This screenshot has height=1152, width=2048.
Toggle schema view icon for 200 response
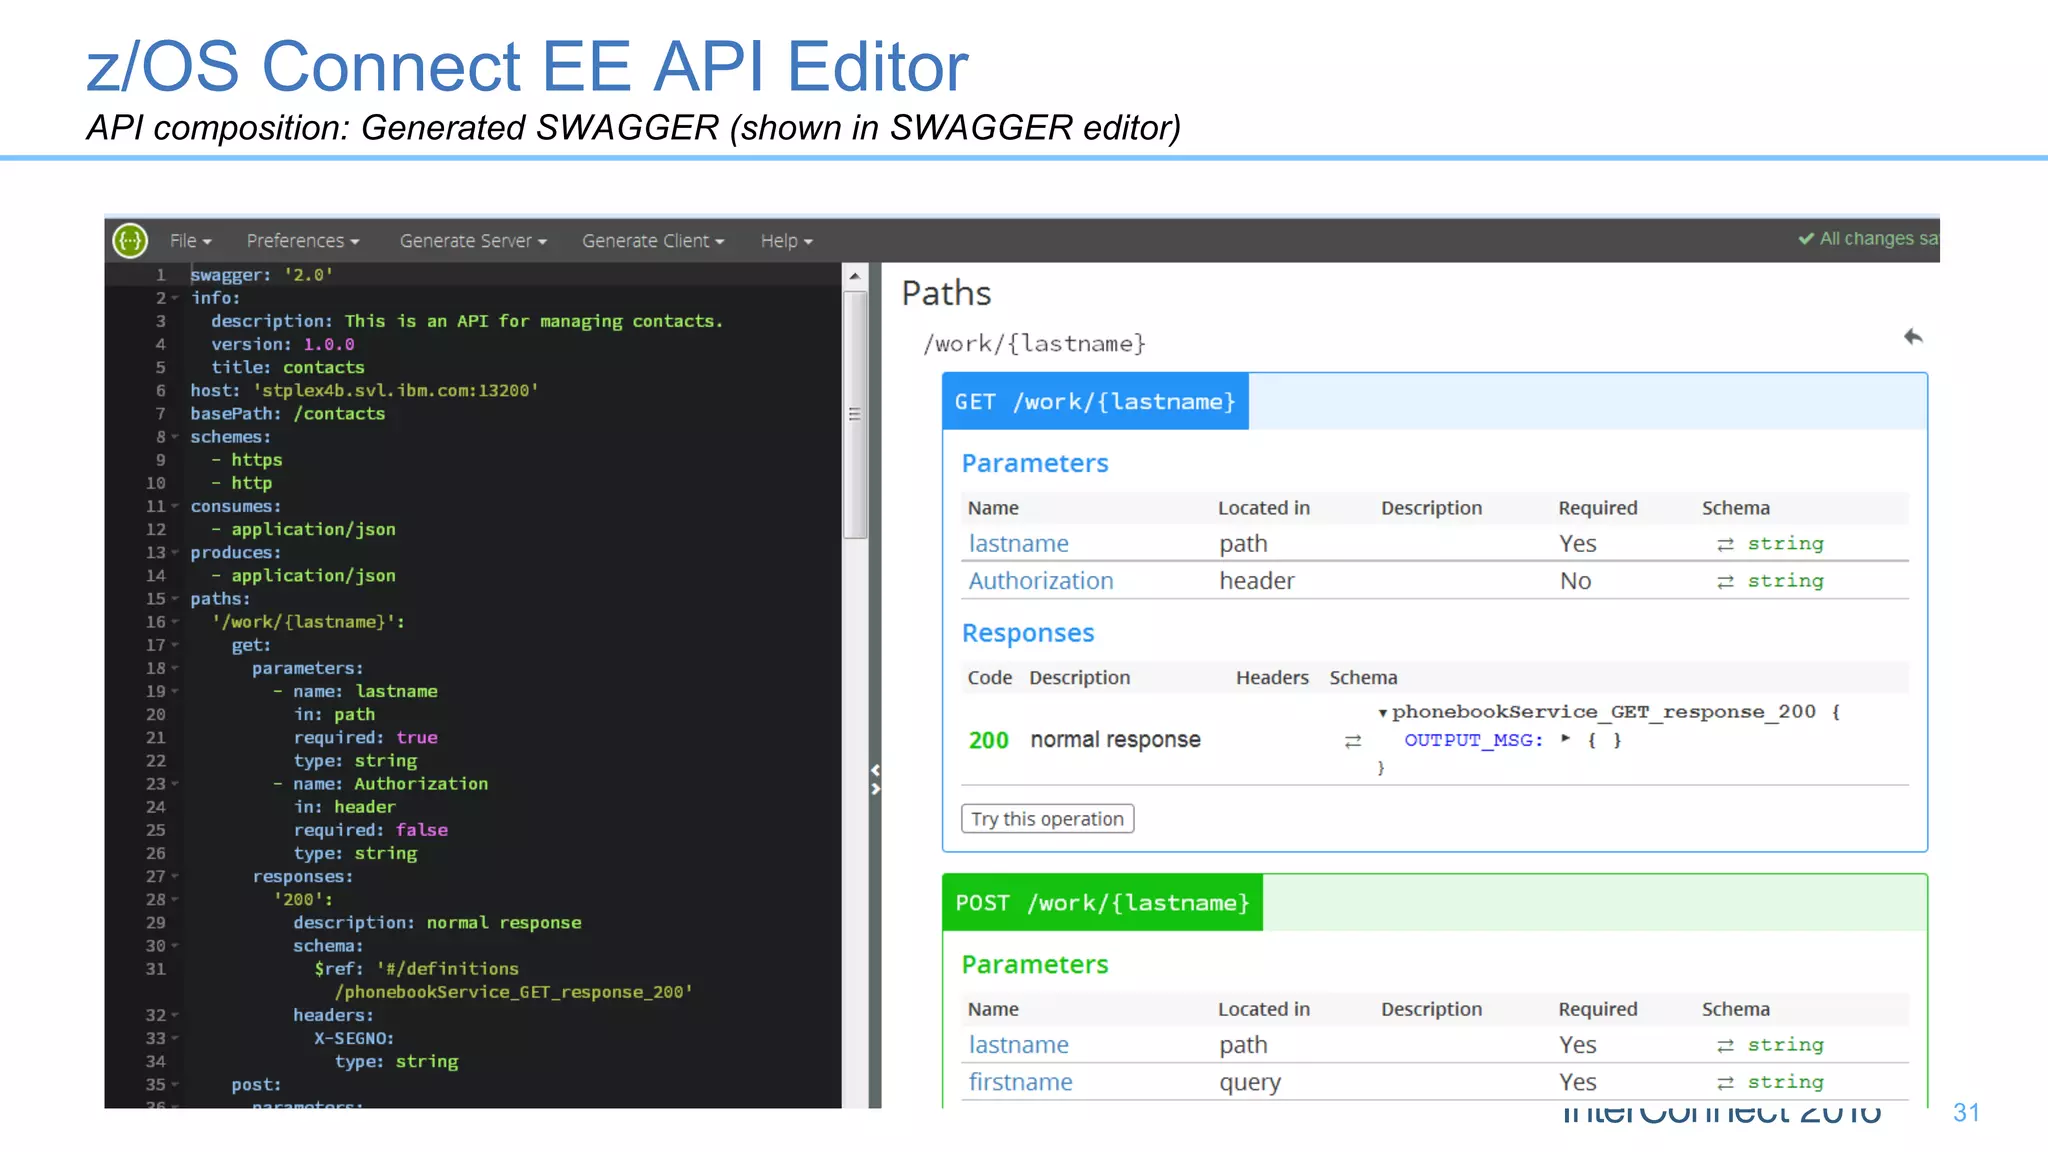[x=1353, y=741]
